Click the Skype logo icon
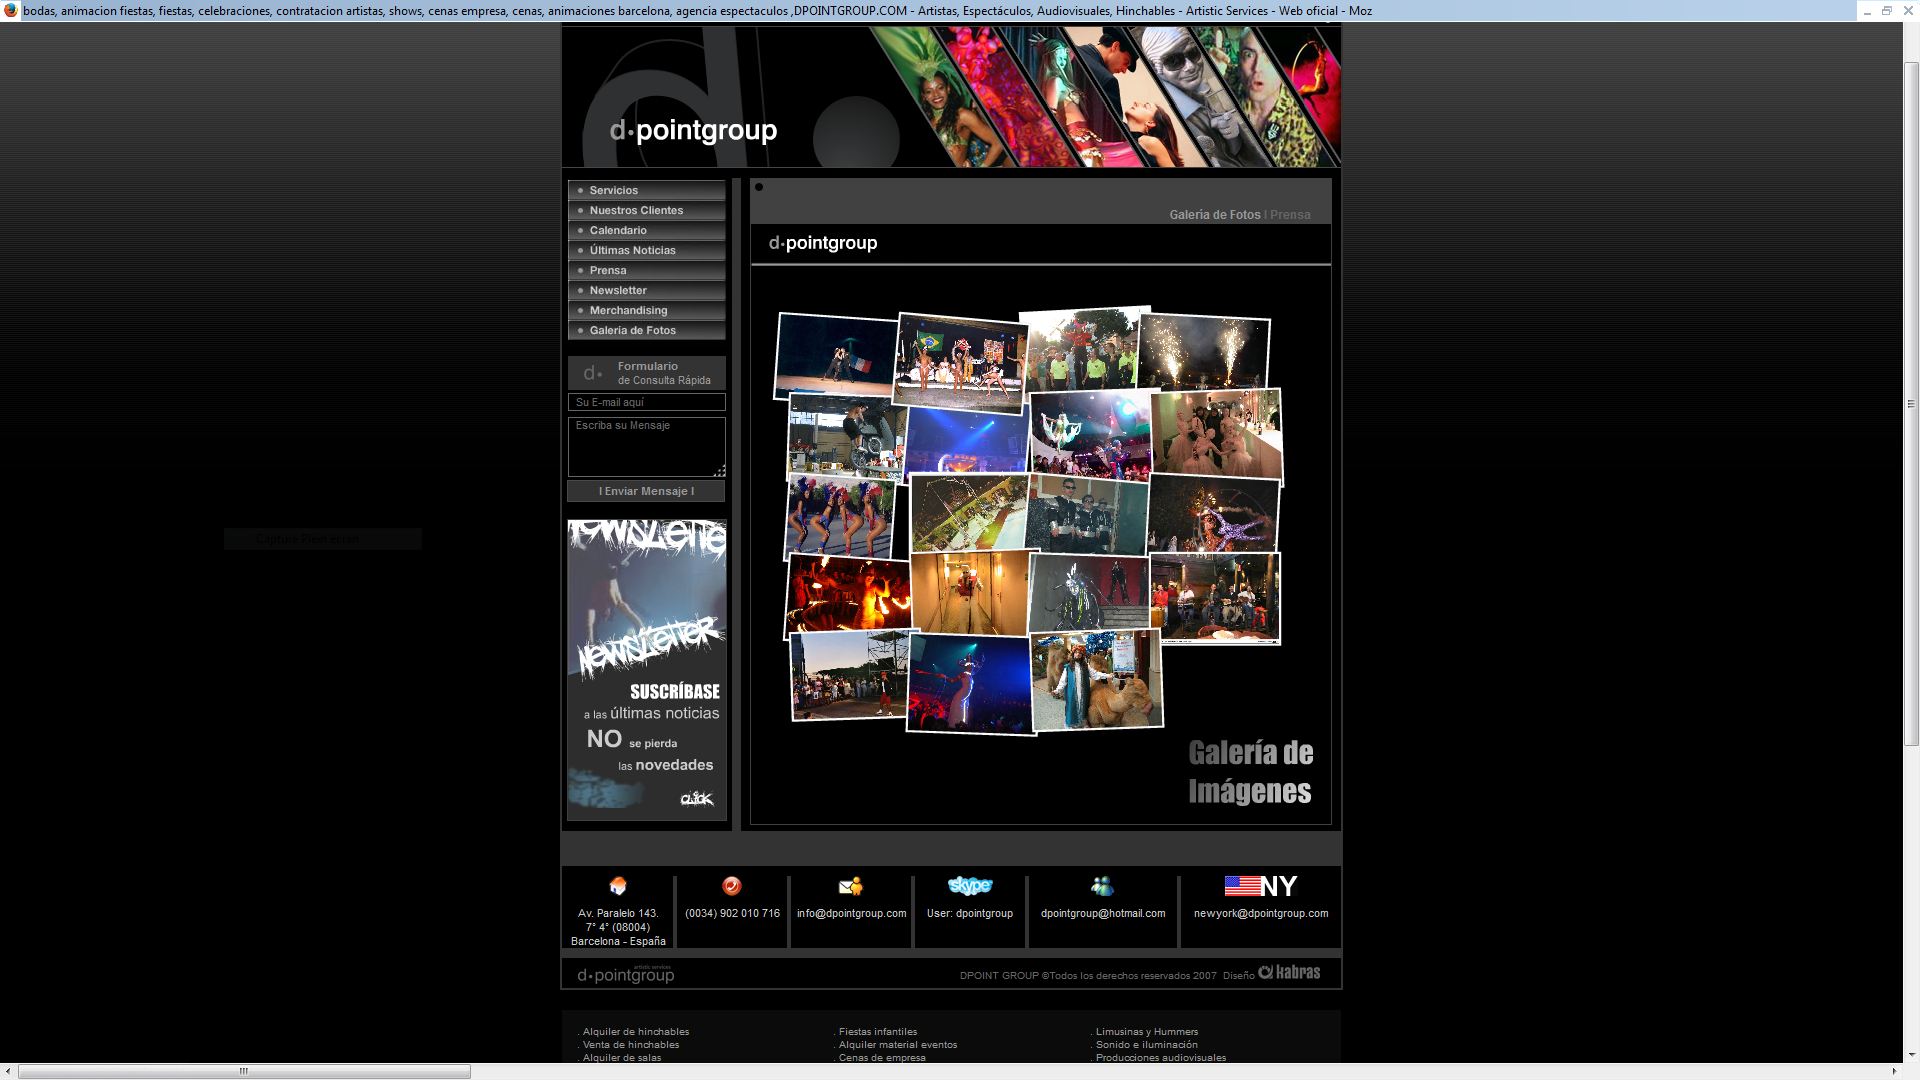Screen dimensions: 1920x1080 [969, 886]
